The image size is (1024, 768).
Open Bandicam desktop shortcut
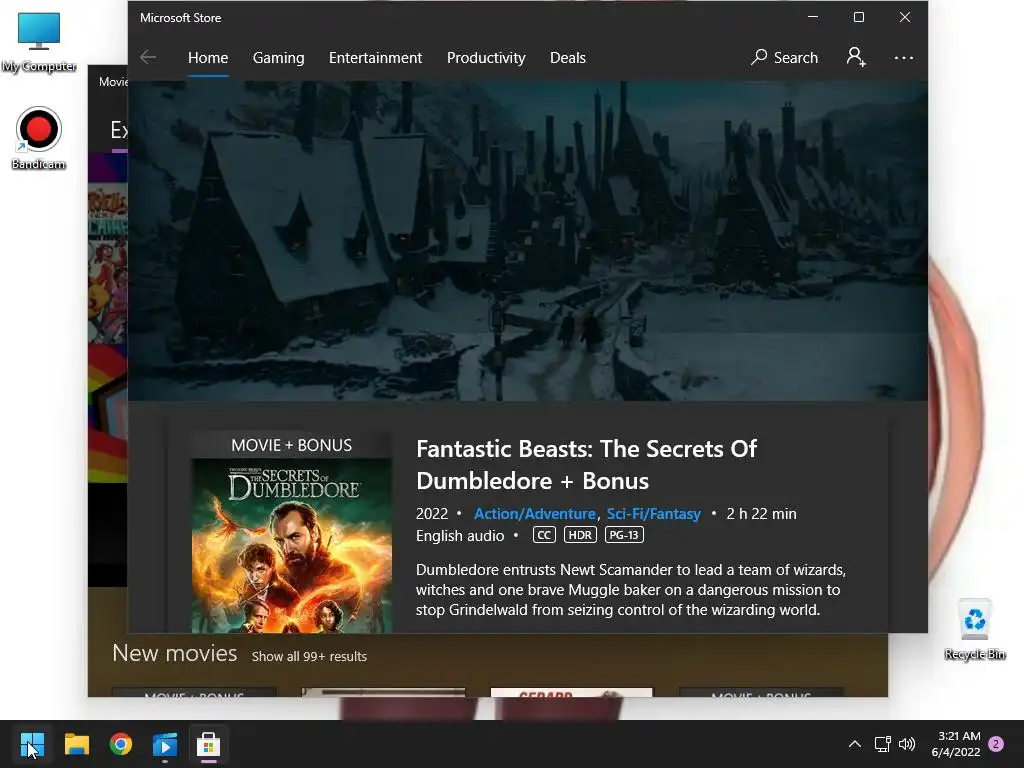(x=39, y=138)
